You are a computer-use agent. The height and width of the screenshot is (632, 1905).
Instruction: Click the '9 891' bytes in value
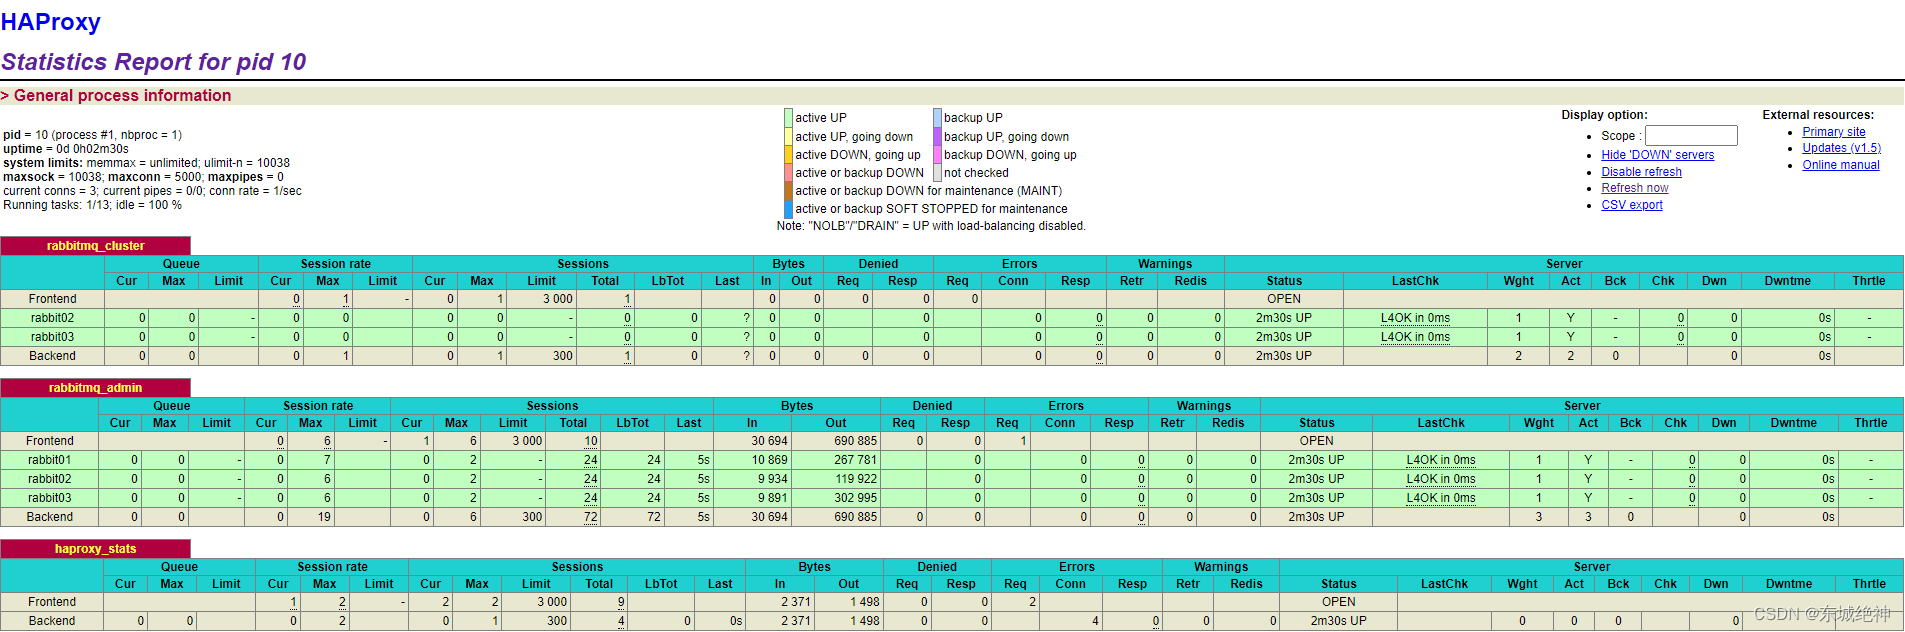click(773, 498)
